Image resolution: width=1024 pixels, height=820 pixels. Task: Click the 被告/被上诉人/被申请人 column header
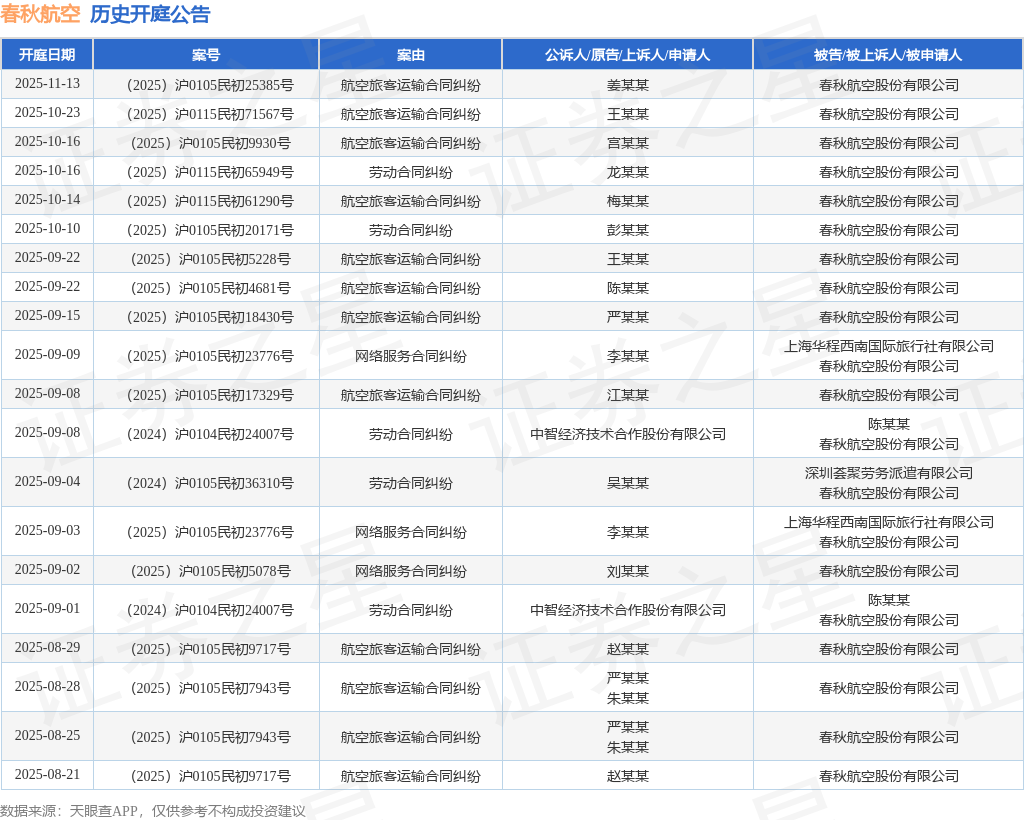888,55
